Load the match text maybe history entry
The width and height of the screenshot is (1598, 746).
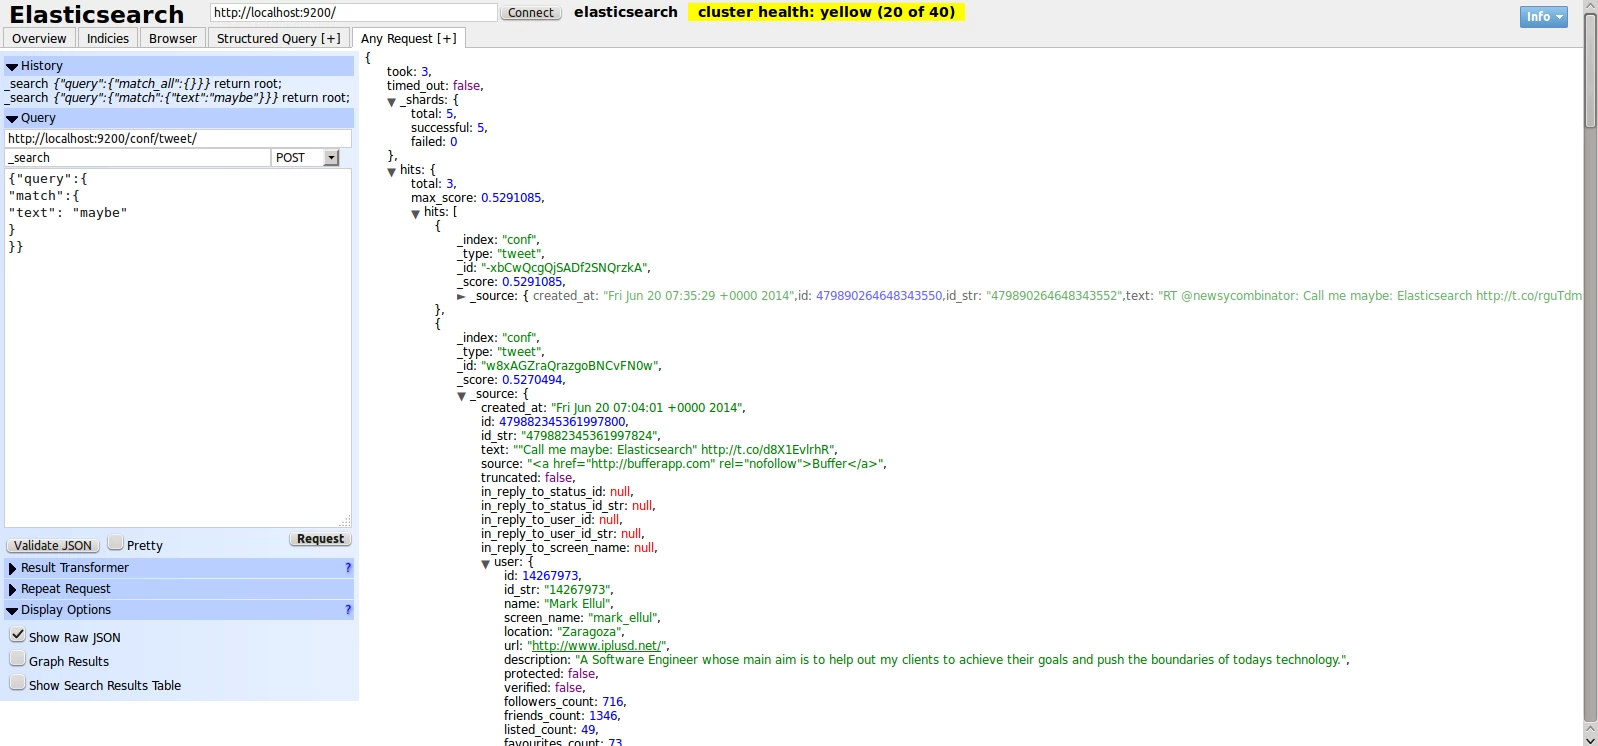pos(178,98)
